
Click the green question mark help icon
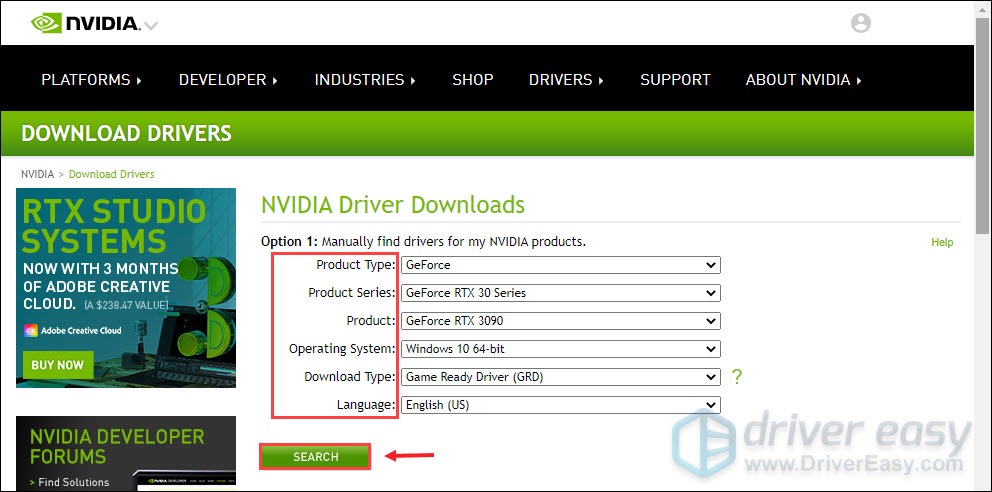(736, 377)
